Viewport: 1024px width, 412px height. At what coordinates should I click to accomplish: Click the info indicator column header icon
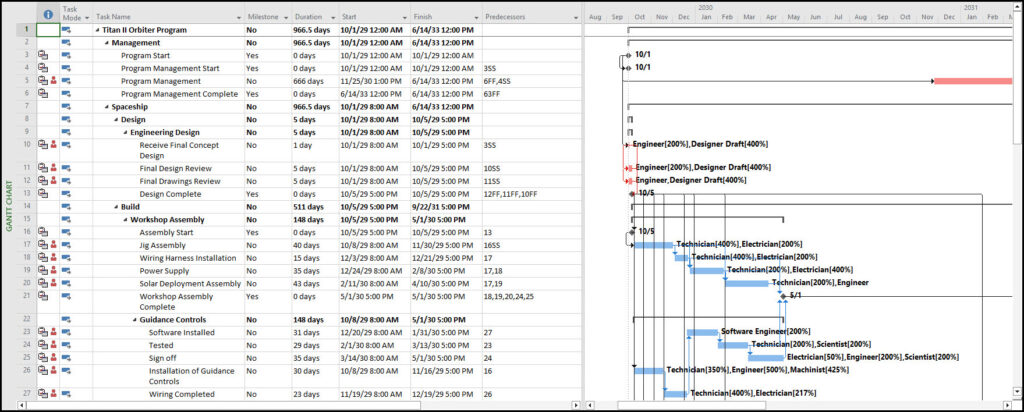pos(48,14)
